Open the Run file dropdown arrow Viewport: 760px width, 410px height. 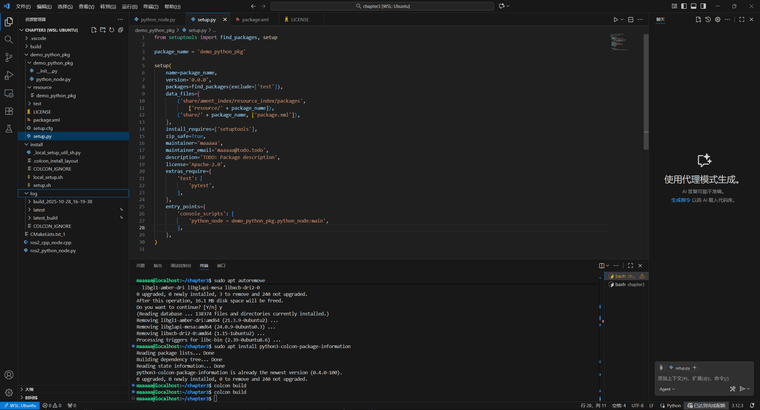[622, 20]
